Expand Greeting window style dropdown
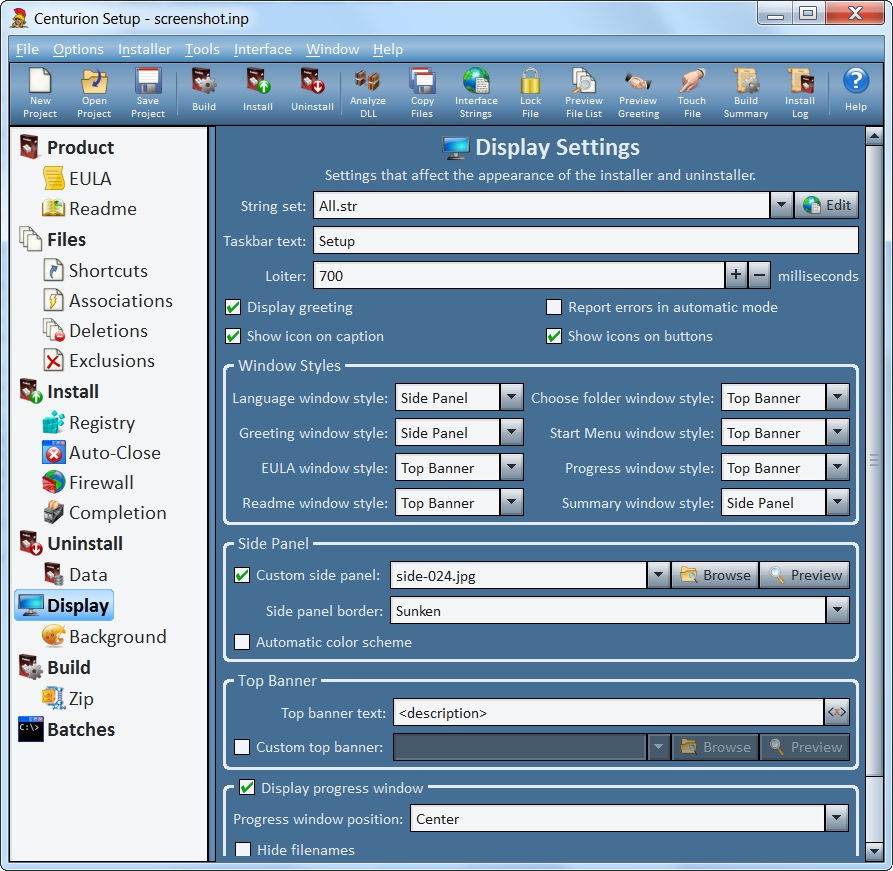Image resolution: width=893 pixels, height=871 pixels. click(x=511, y=432)
